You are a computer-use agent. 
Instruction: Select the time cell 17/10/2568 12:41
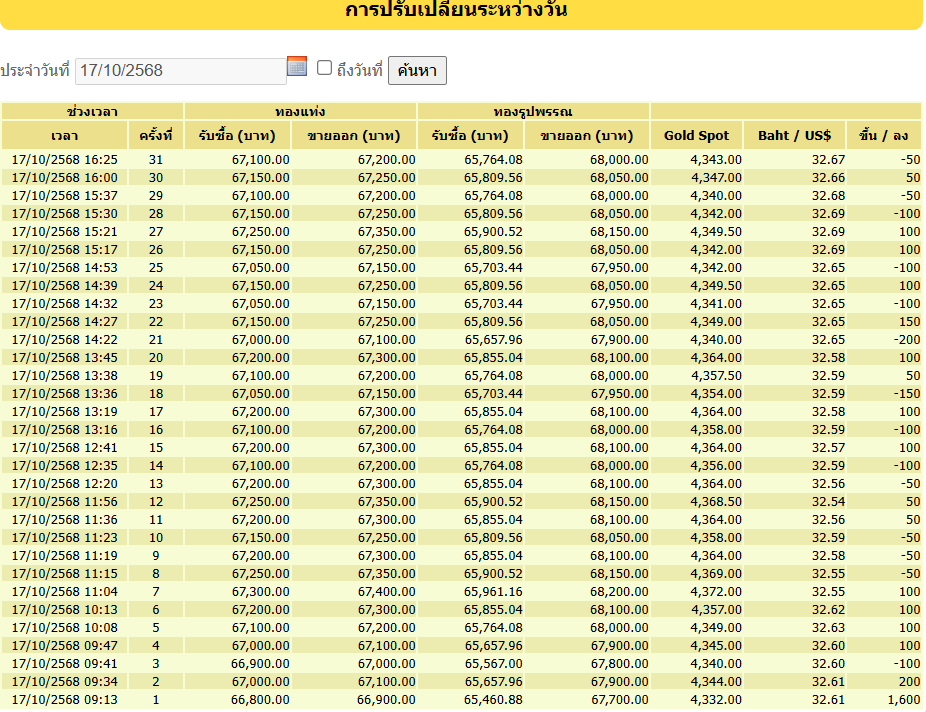tap(64, 448)
